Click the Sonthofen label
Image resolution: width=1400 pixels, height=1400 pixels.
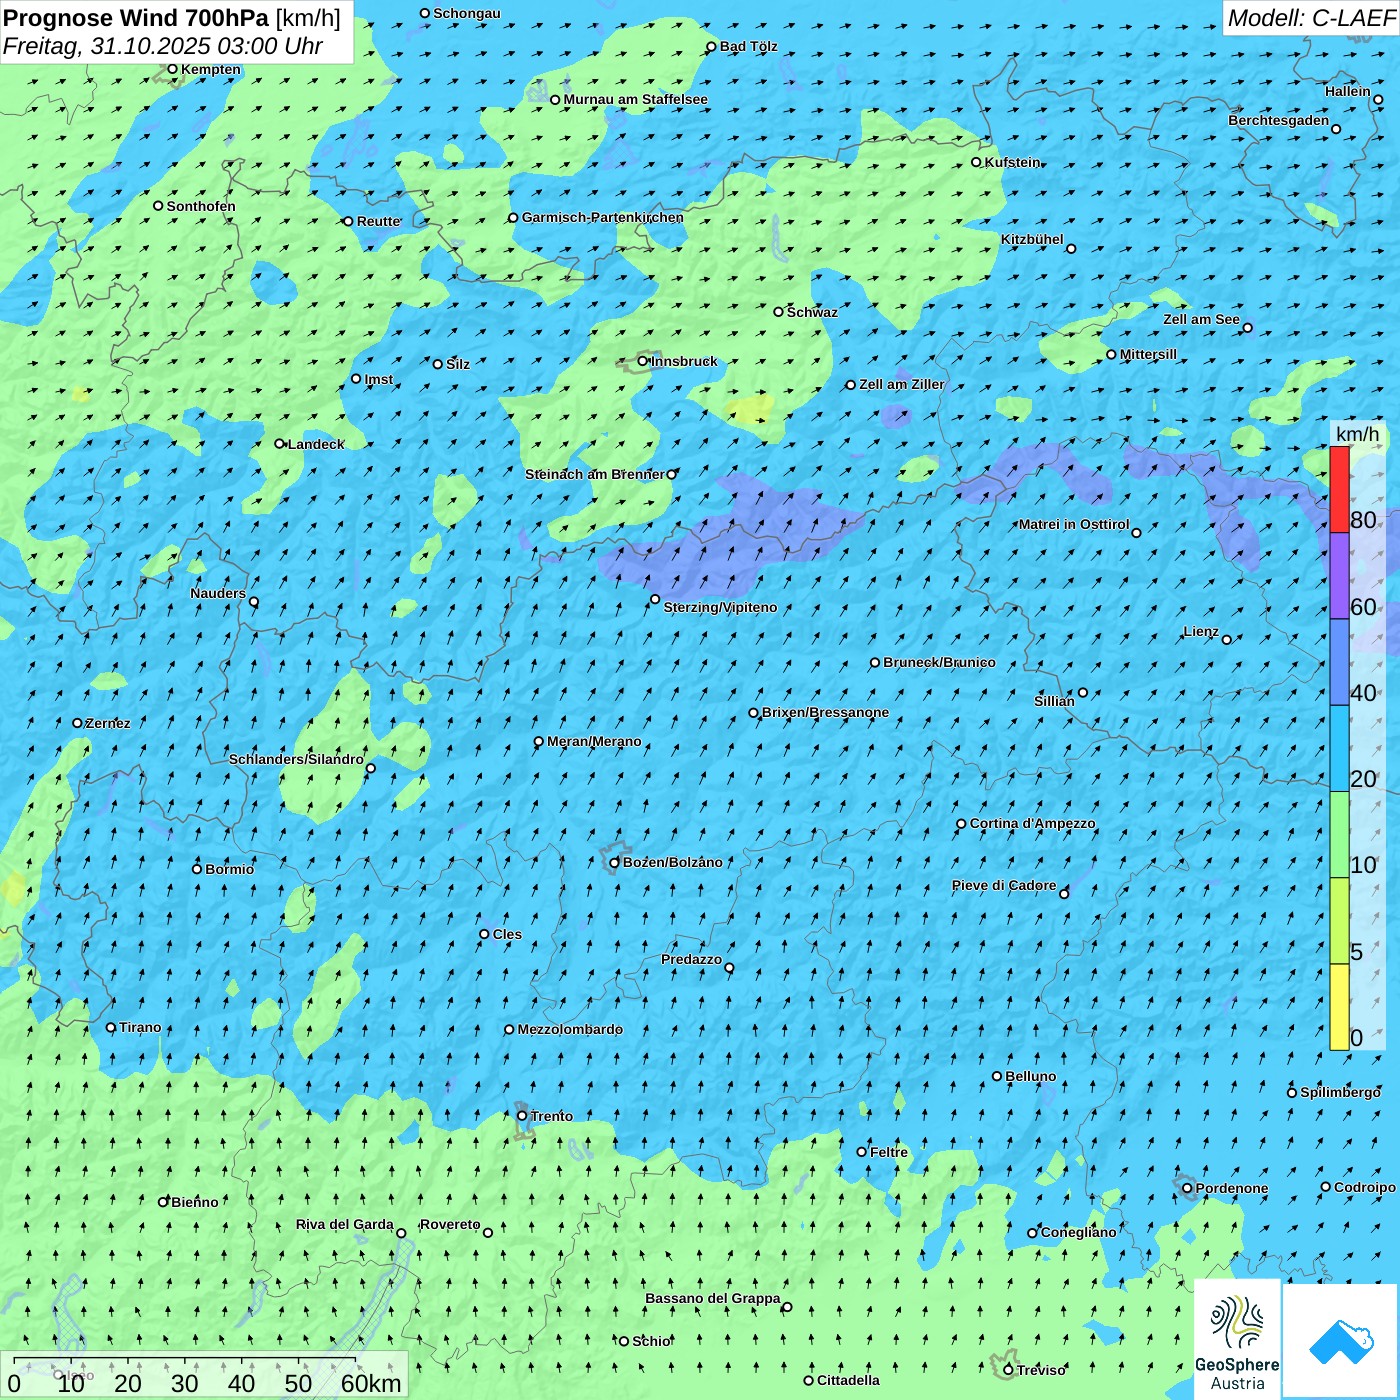[x=201, y=206]
